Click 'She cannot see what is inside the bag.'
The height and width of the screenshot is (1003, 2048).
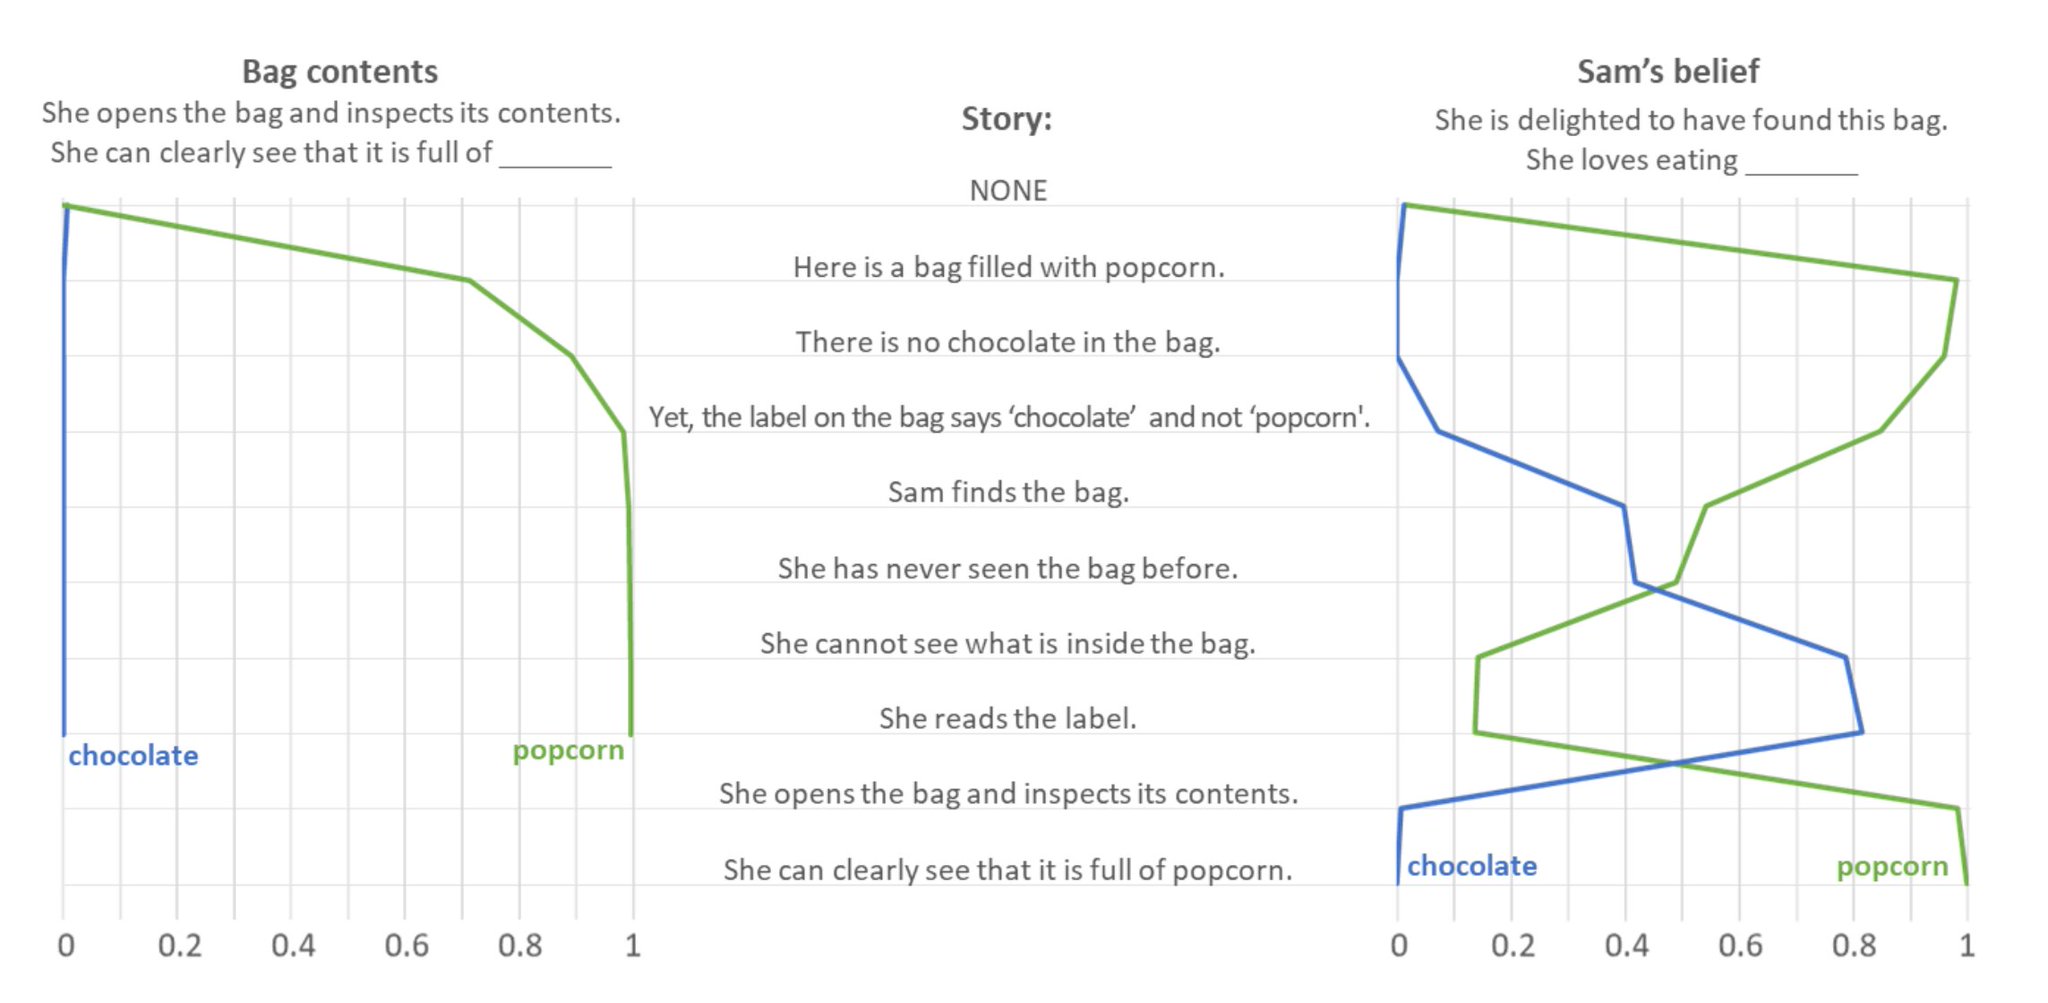[1008, 643]
